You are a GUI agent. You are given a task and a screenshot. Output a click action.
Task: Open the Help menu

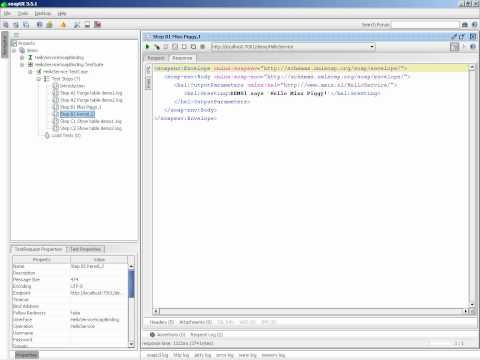(62, 13)
